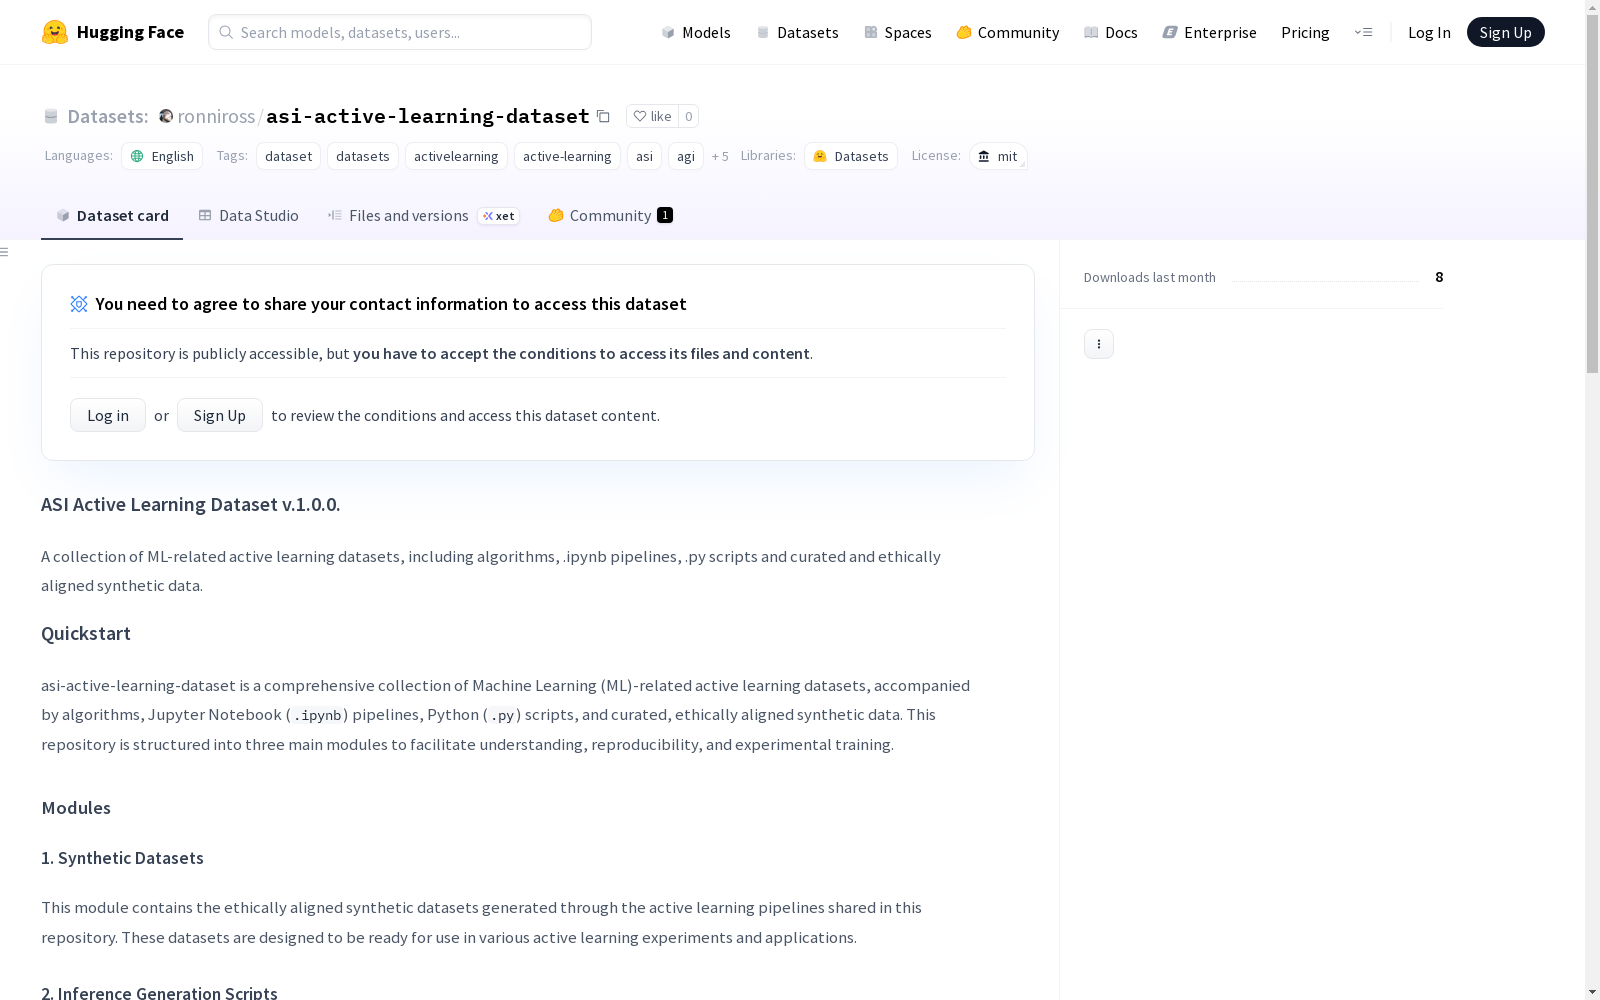The image size is (1600, 1000).
Task: Click the 'Downloads last month' label
Action: pos(1150,277)
